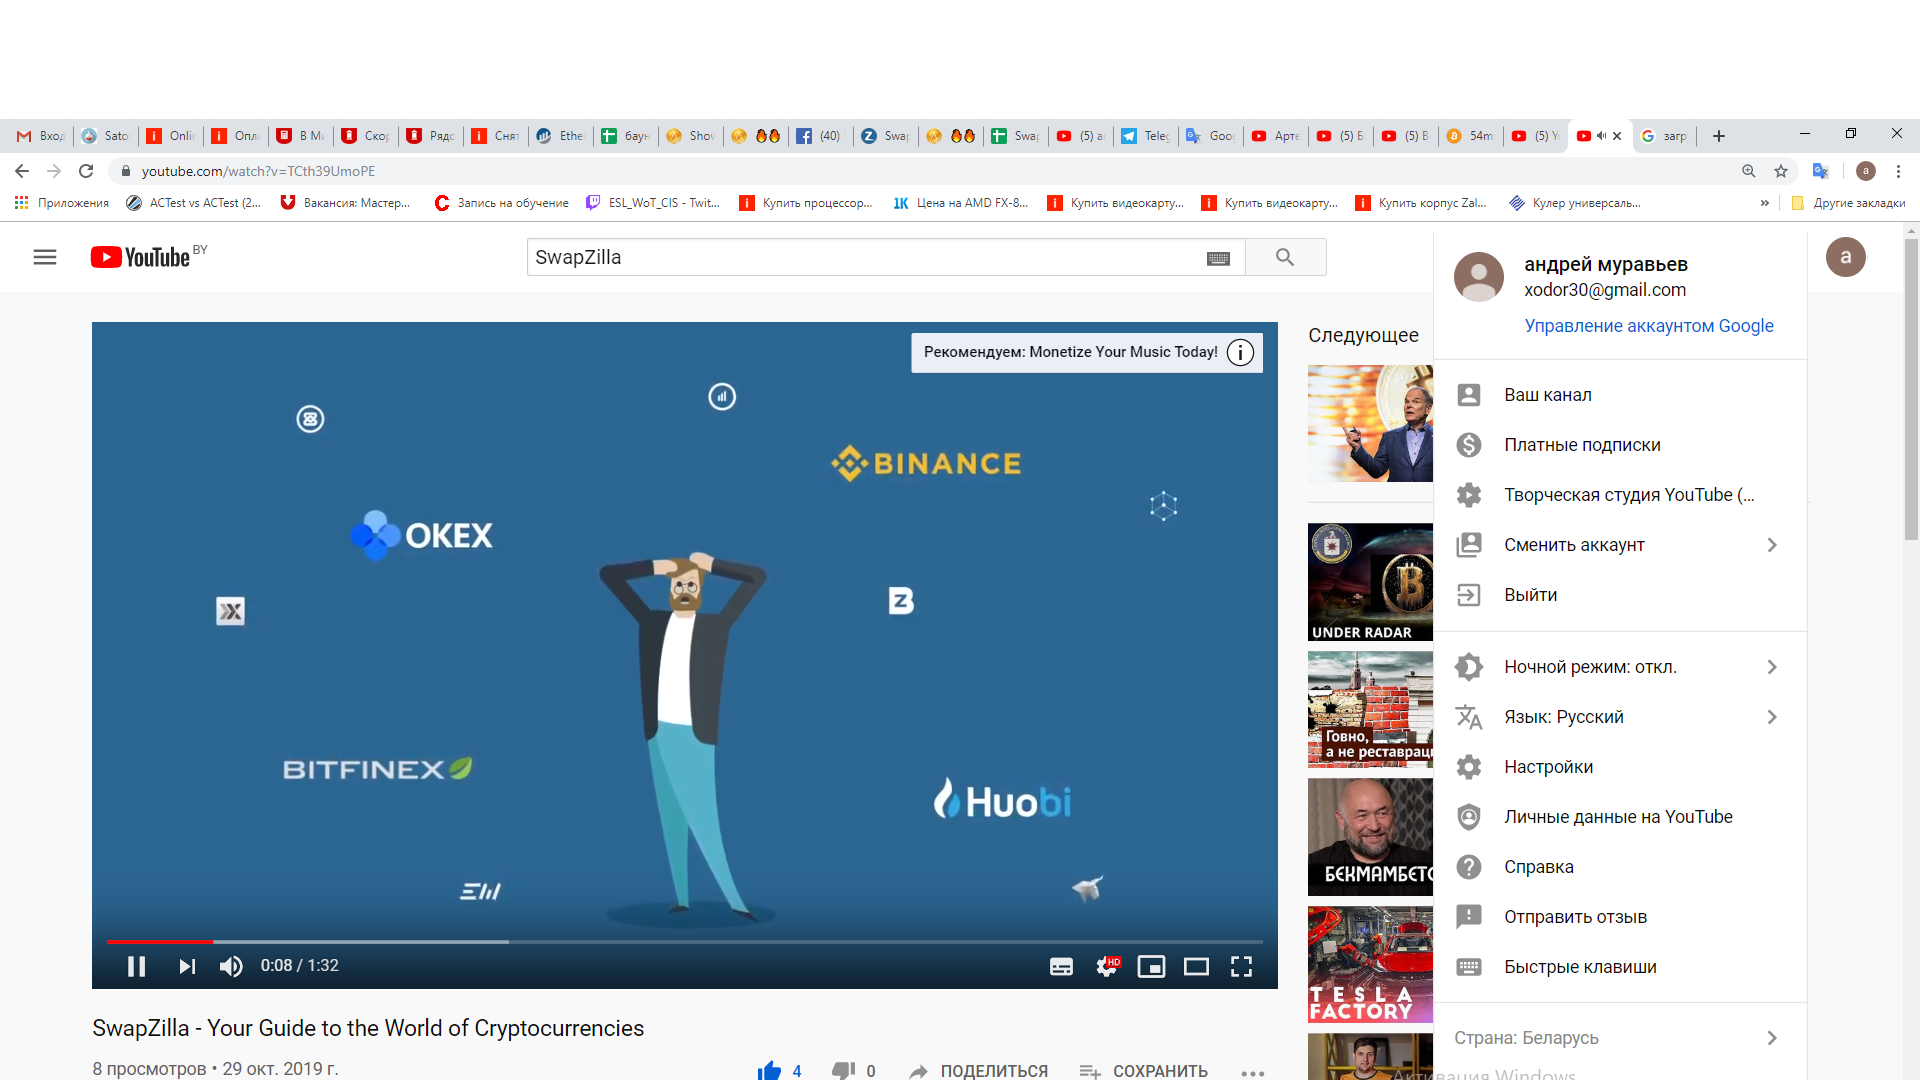
Task: Open the ESL_WoT_CIS Twitch bookmark
Action: pos(654,203)
